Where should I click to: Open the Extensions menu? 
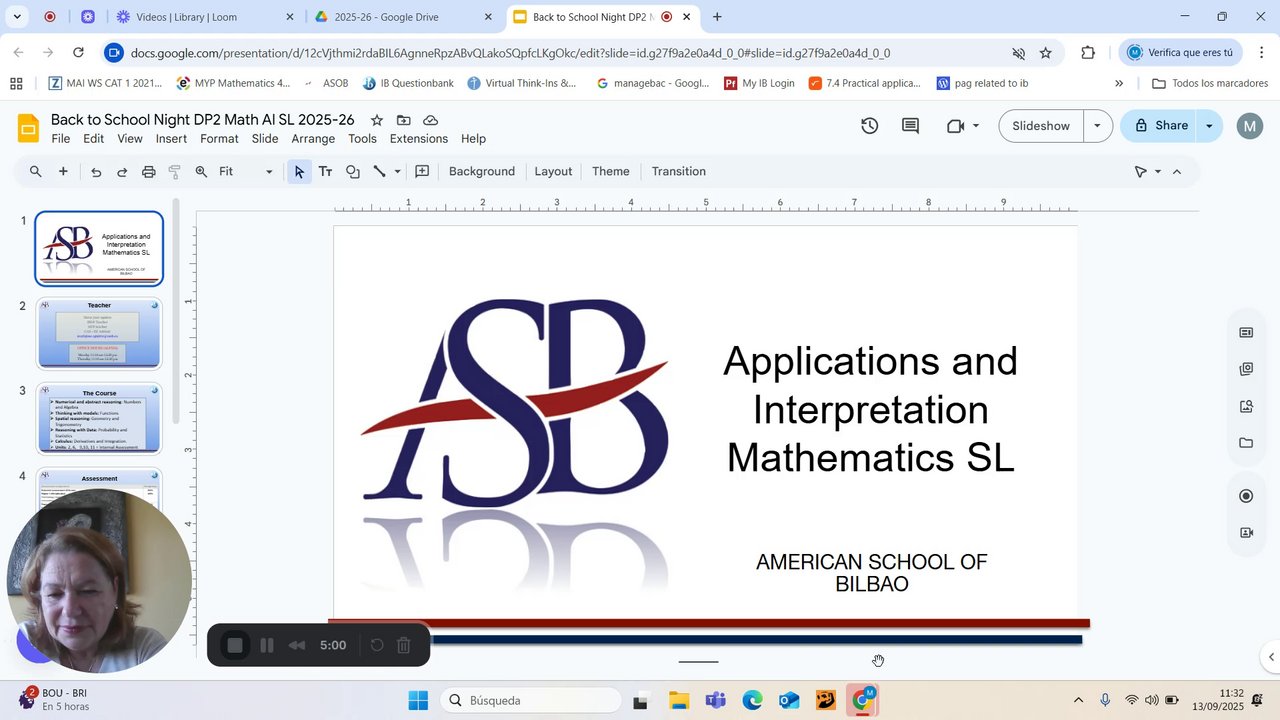click(419, 139)
